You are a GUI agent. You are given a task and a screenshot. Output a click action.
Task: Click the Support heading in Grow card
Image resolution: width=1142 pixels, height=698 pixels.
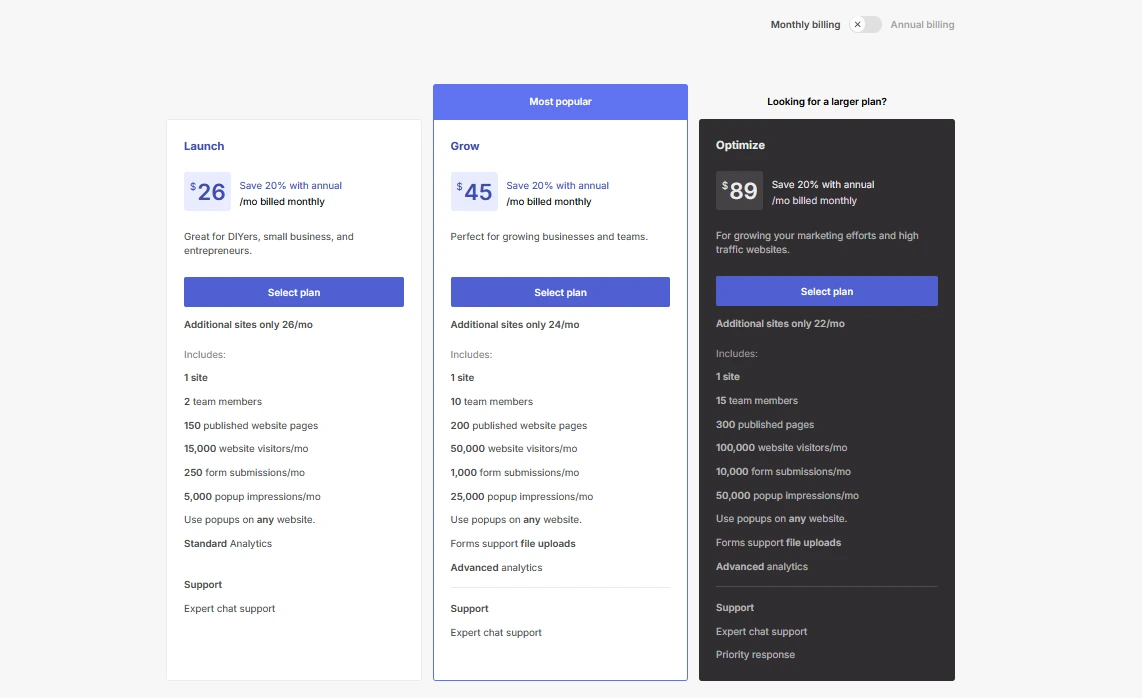469,609
